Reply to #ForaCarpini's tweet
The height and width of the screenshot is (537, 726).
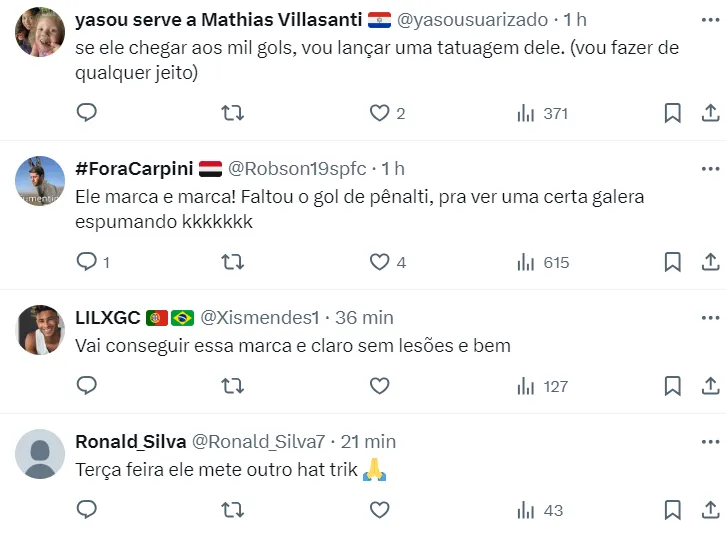(x=87, y=262)
